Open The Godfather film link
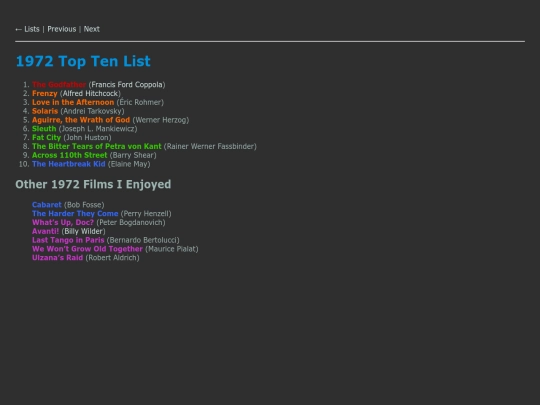540x405 pixels. (x=59, y=85)
